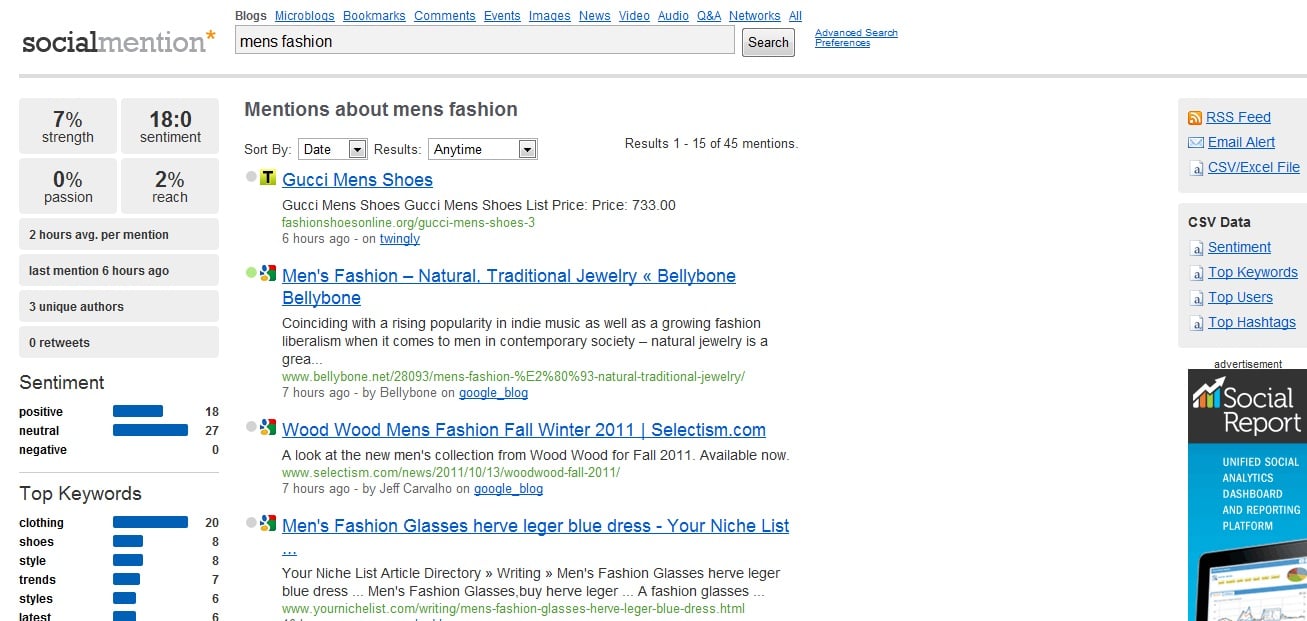Click the Google icon beside Wood Wood result
Viewport: 1307px width, 621px height.
pyautogui.click(x=268, y=427)
